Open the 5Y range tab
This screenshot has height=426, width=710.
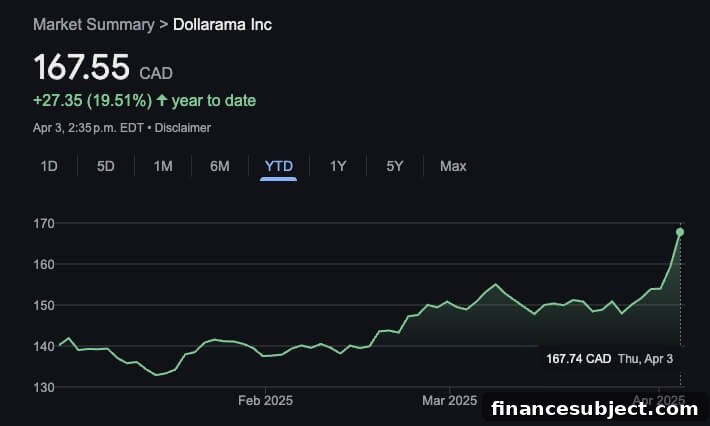[394, 166]
